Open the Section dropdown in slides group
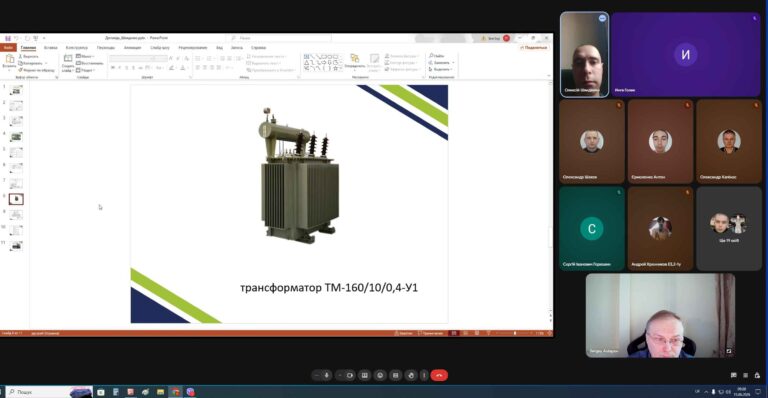 coord(86,70)
